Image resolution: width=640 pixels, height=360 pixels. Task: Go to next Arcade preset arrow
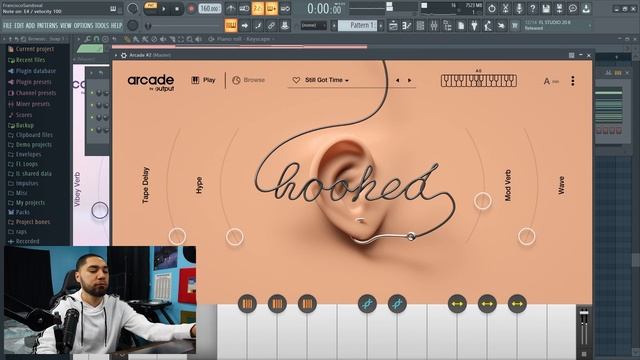click(409, 80)
